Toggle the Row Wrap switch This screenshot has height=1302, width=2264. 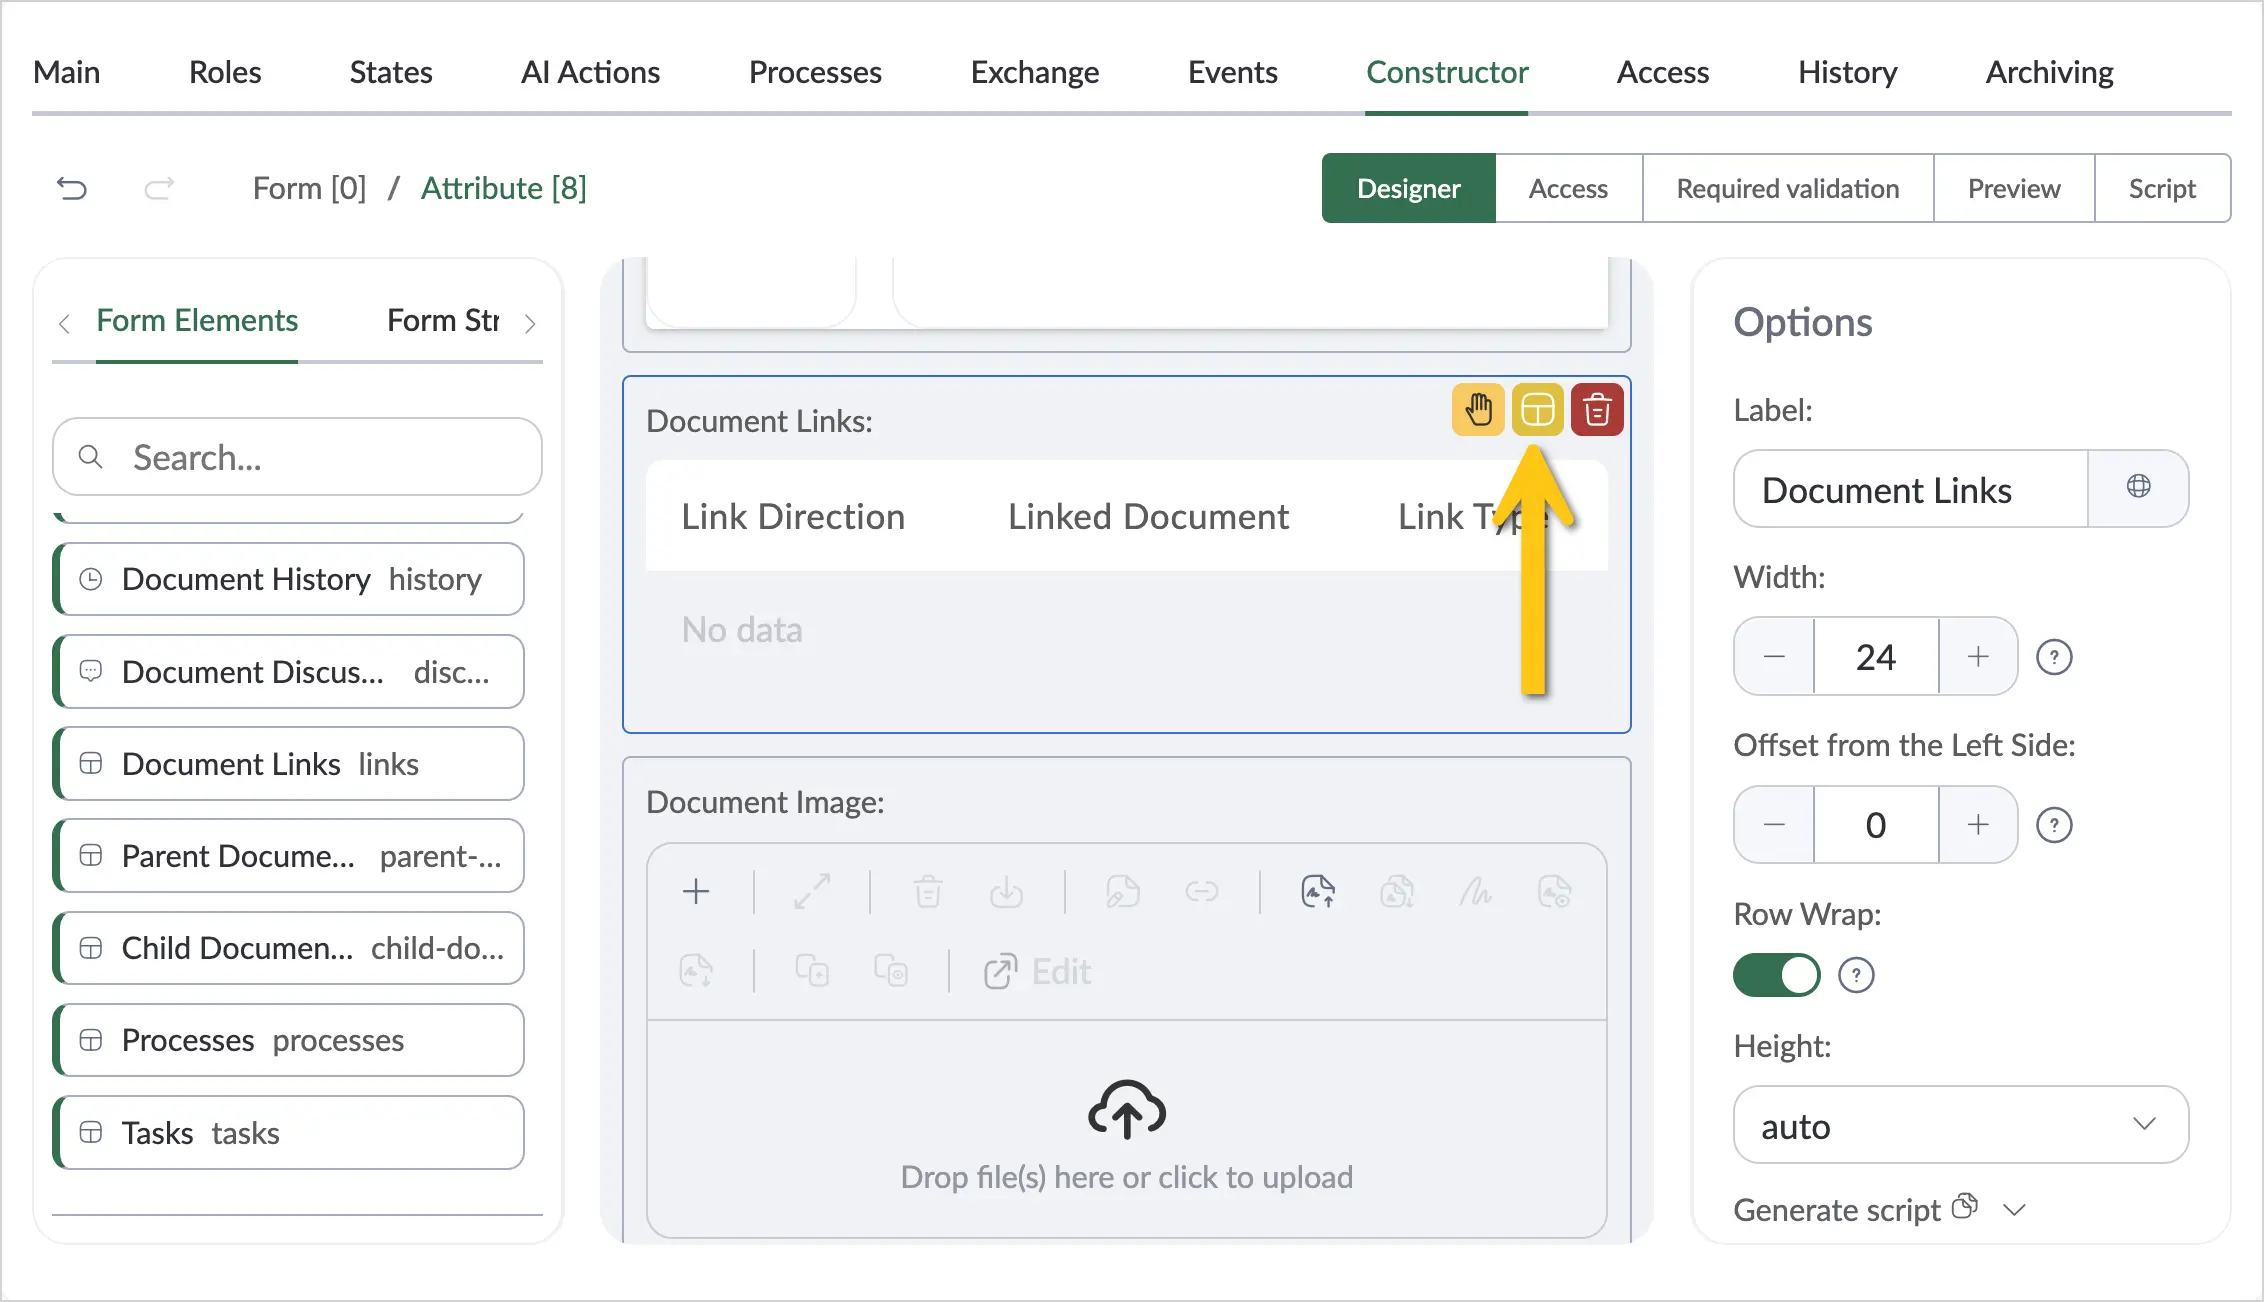pyautogui.click(x=1777, y=975)
